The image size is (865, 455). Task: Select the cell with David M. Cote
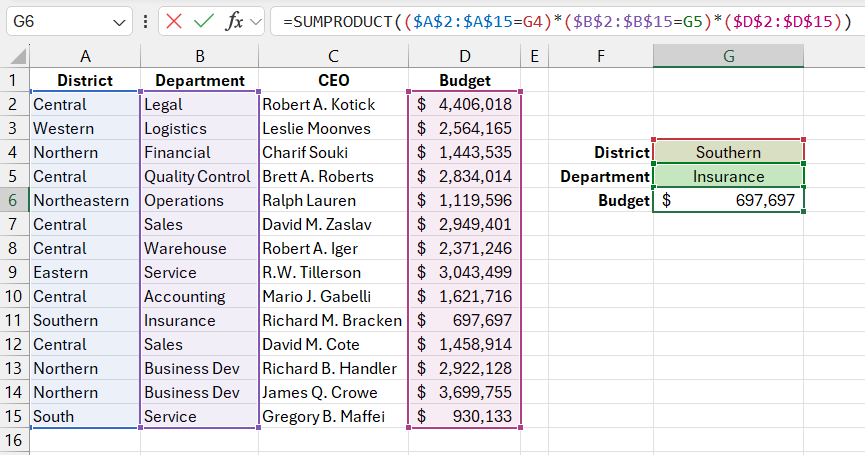(x=333, y=344)
